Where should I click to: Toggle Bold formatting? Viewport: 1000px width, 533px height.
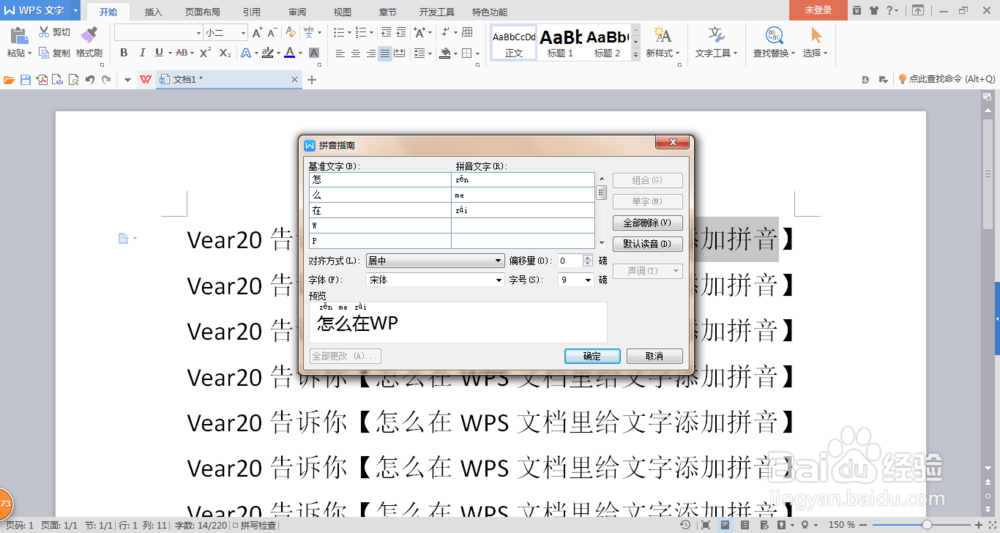124,53
